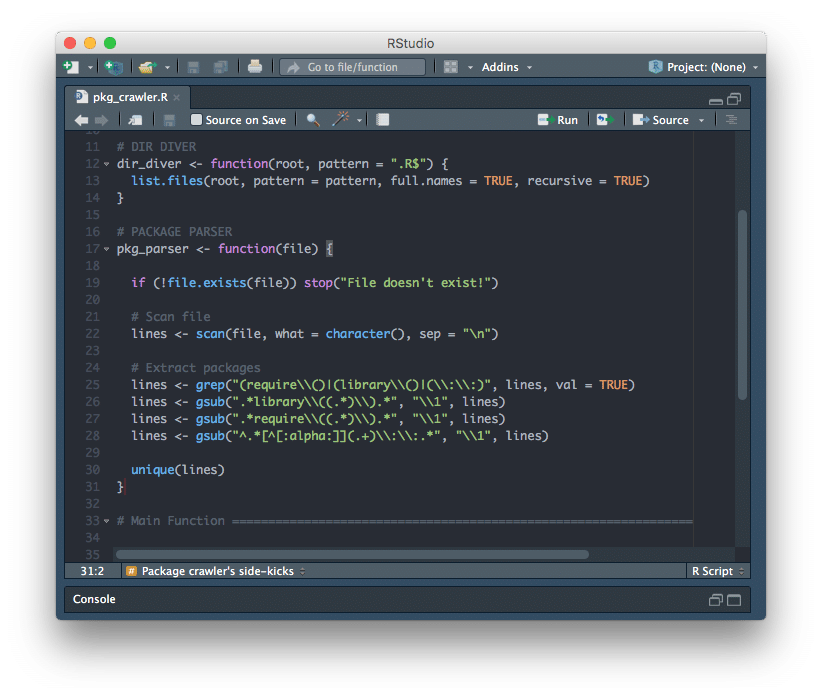Viewport: 822px width, 700px height.
Task: Run the current line or selection
Action: click(x=558, y=120)
